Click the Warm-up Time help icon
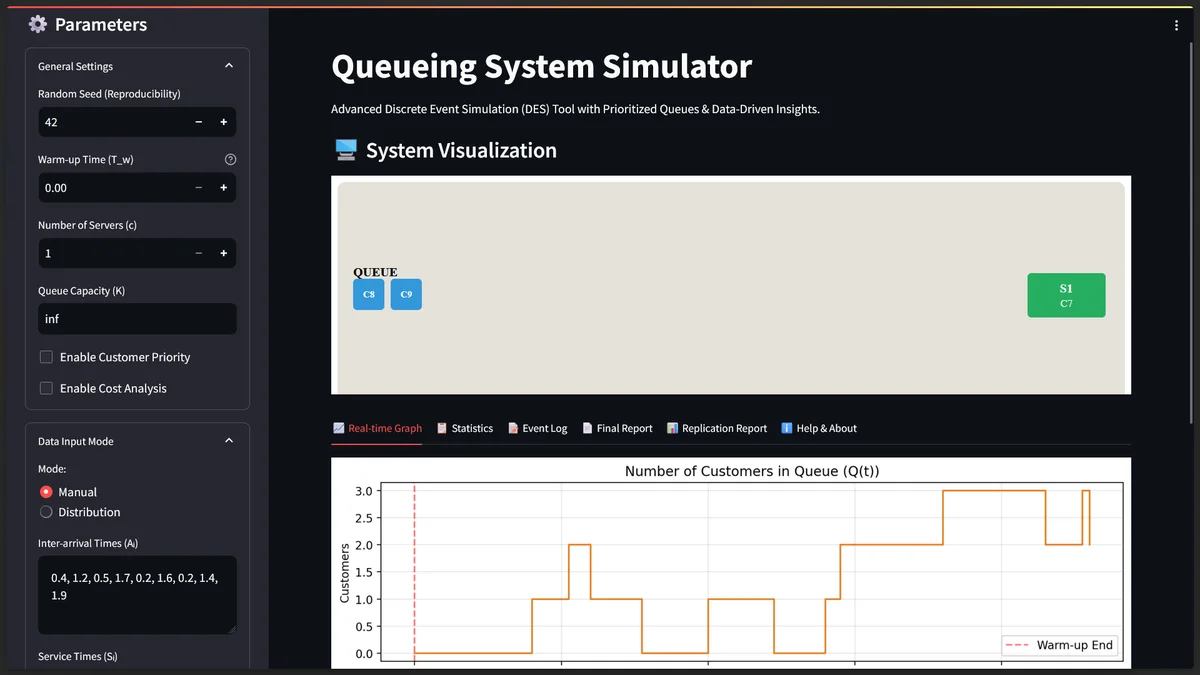 coord(230,160)
